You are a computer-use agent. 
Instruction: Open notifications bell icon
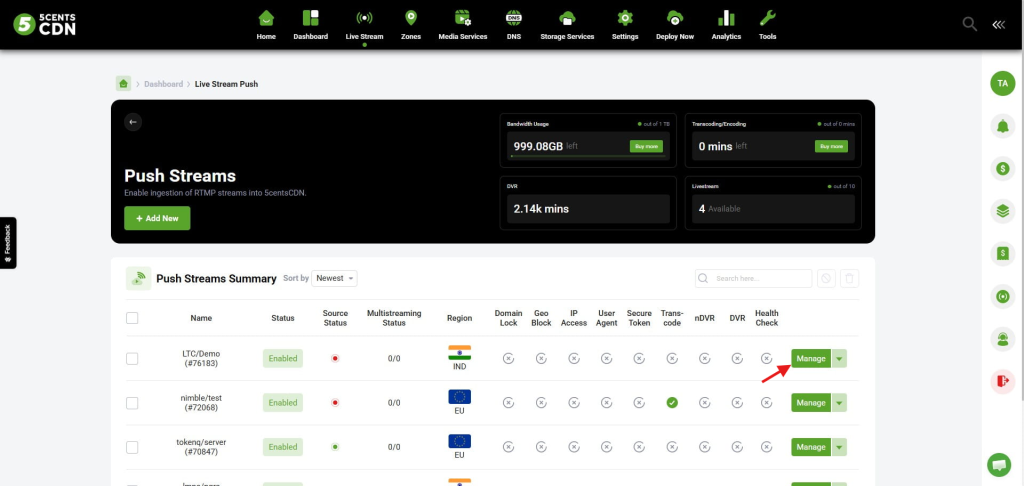1002,126
